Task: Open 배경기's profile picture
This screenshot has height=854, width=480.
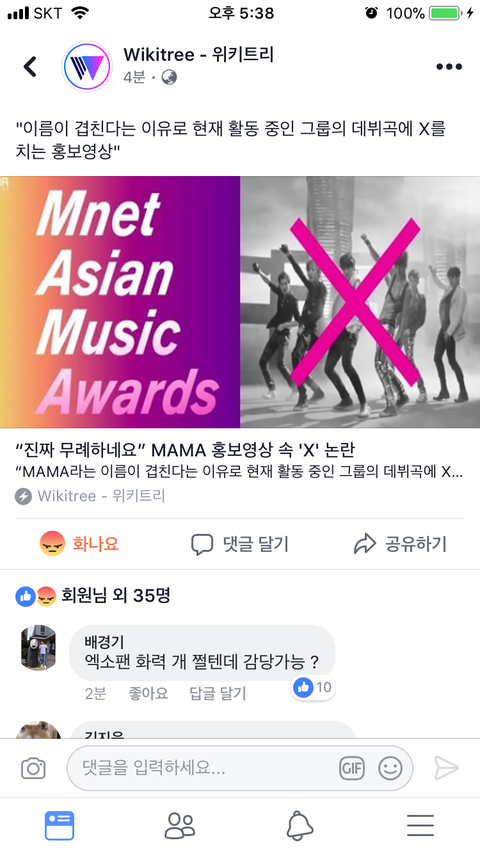Action: (38, 648)
